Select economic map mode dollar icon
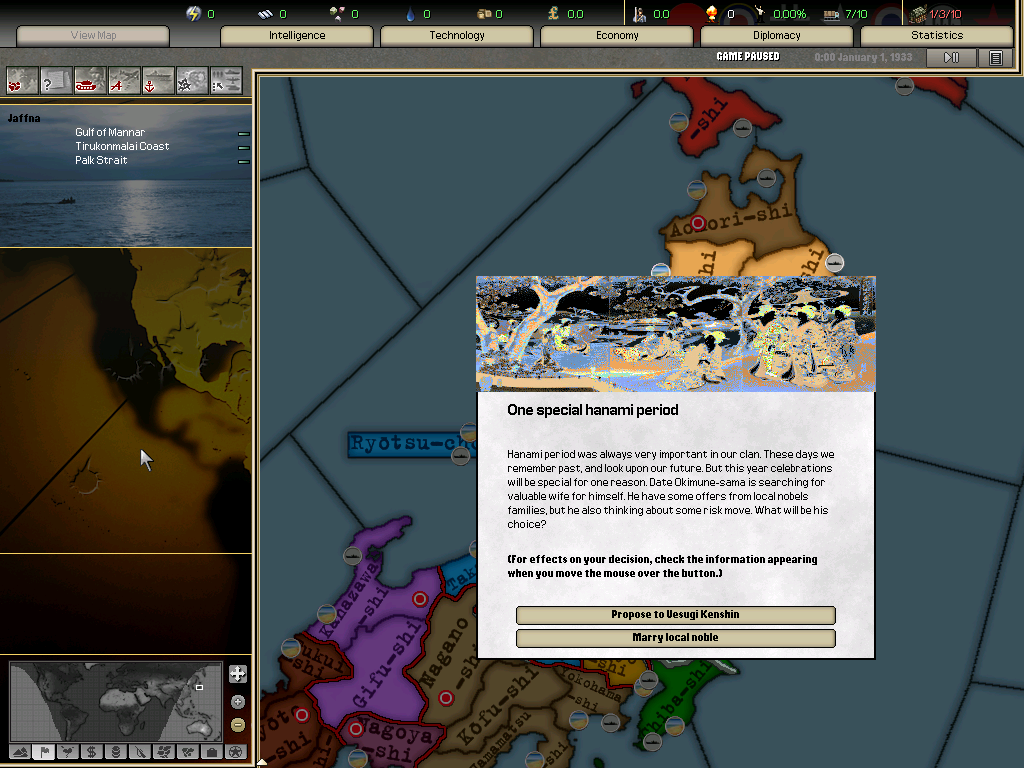 [92, 752]
